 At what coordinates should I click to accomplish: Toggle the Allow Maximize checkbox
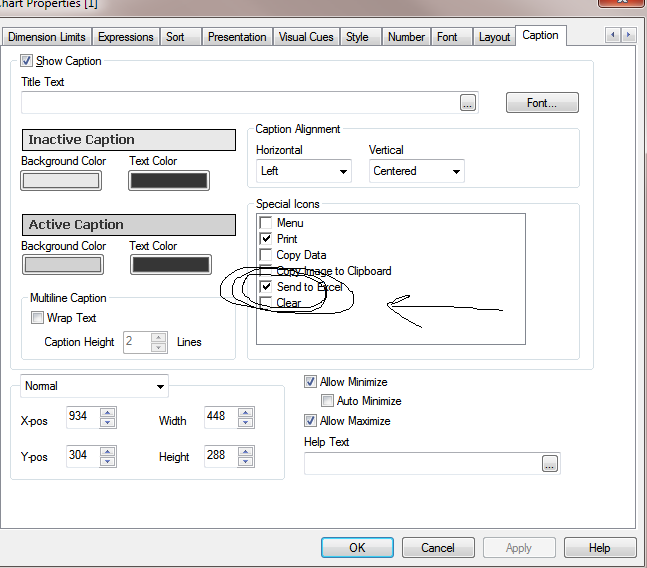[x=310, y=421]
